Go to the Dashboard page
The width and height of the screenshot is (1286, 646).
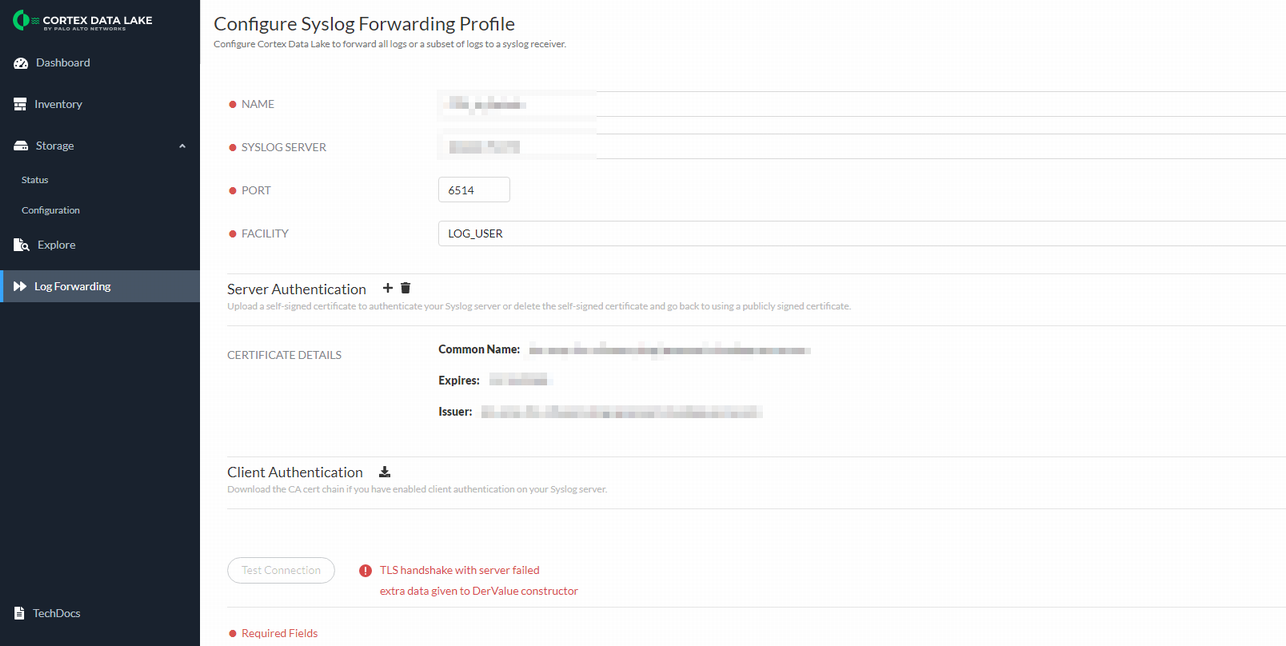(63, 63)
